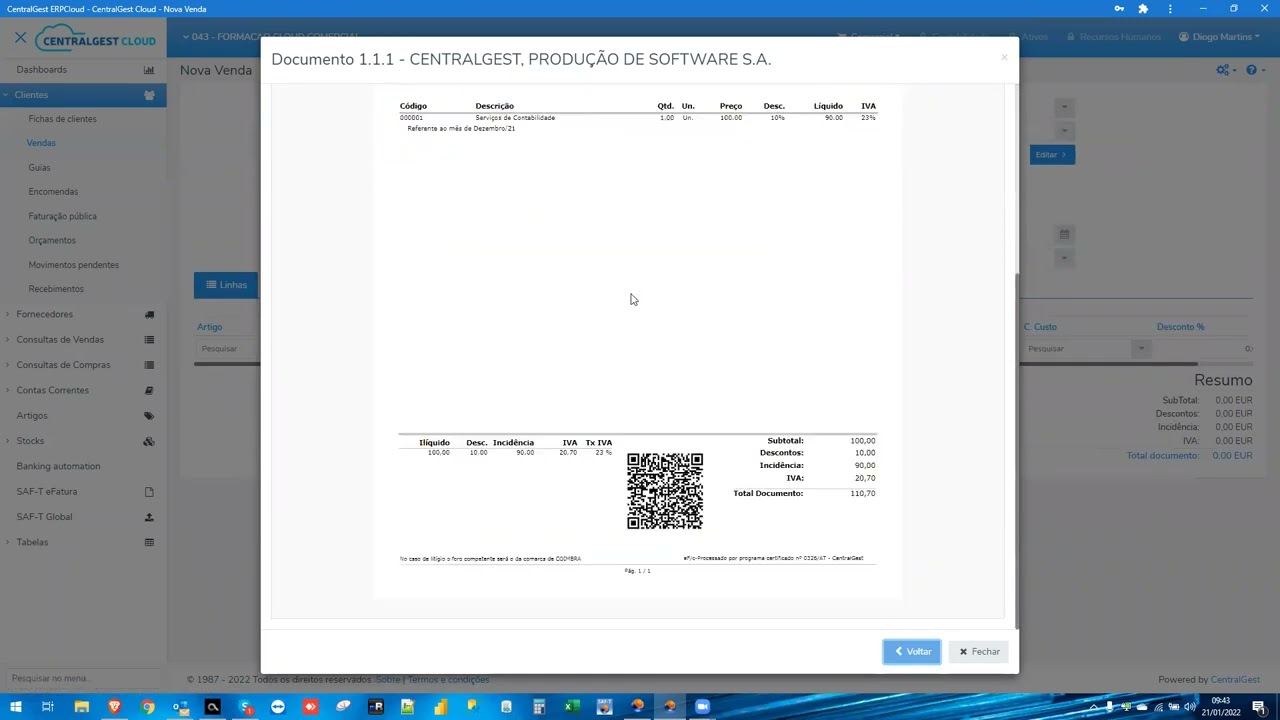Open Zoom from the taskbar

tap(702, 707)
